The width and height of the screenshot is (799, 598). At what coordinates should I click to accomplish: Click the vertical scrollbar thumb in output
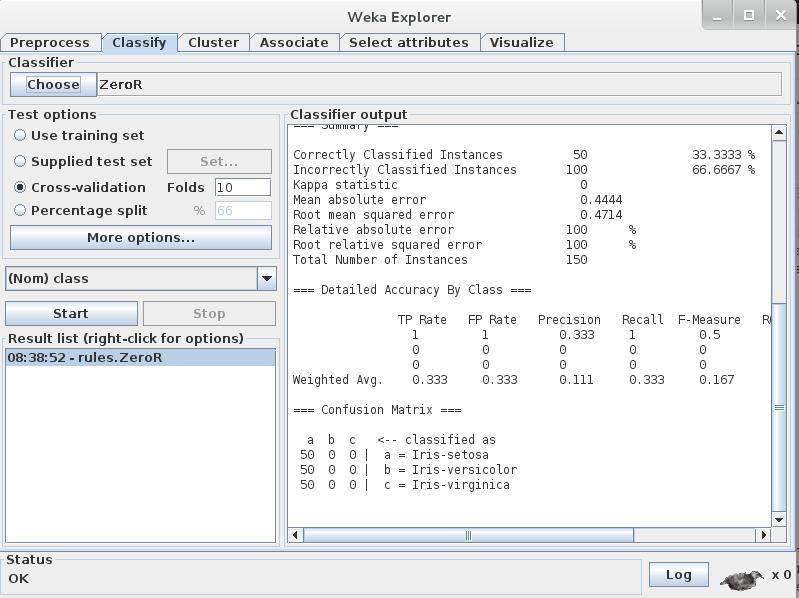pyautogui.click(x=779, y=407)
